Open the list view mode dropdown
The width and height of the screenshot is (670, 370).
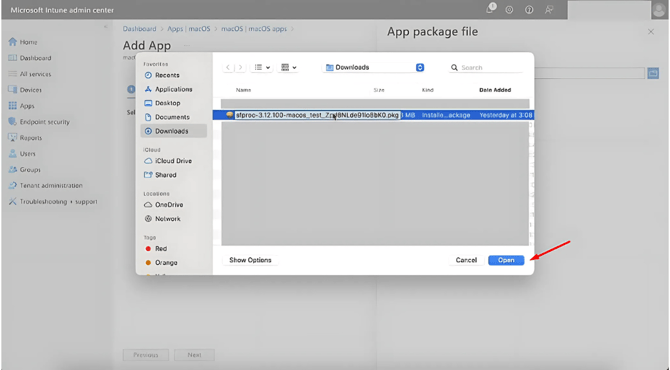tap(262, 68)
